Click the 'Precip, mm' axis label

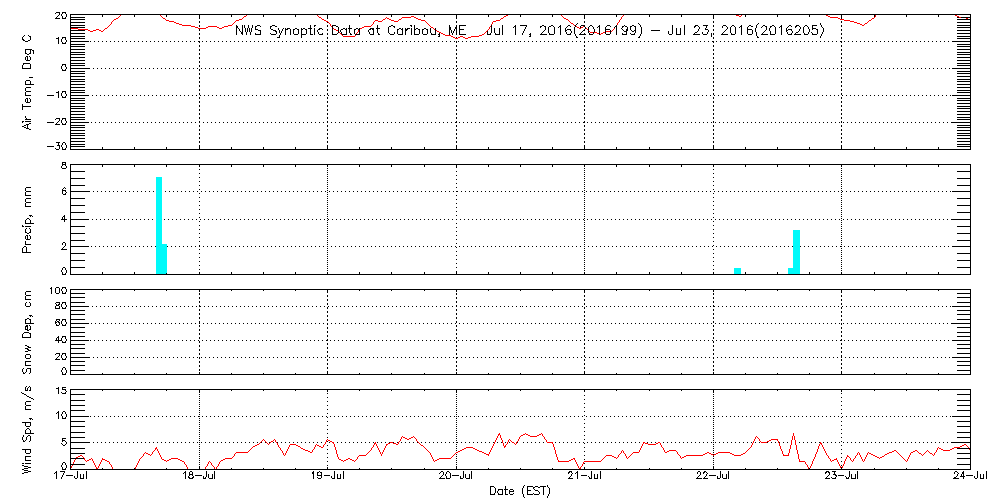coord(27,217)
